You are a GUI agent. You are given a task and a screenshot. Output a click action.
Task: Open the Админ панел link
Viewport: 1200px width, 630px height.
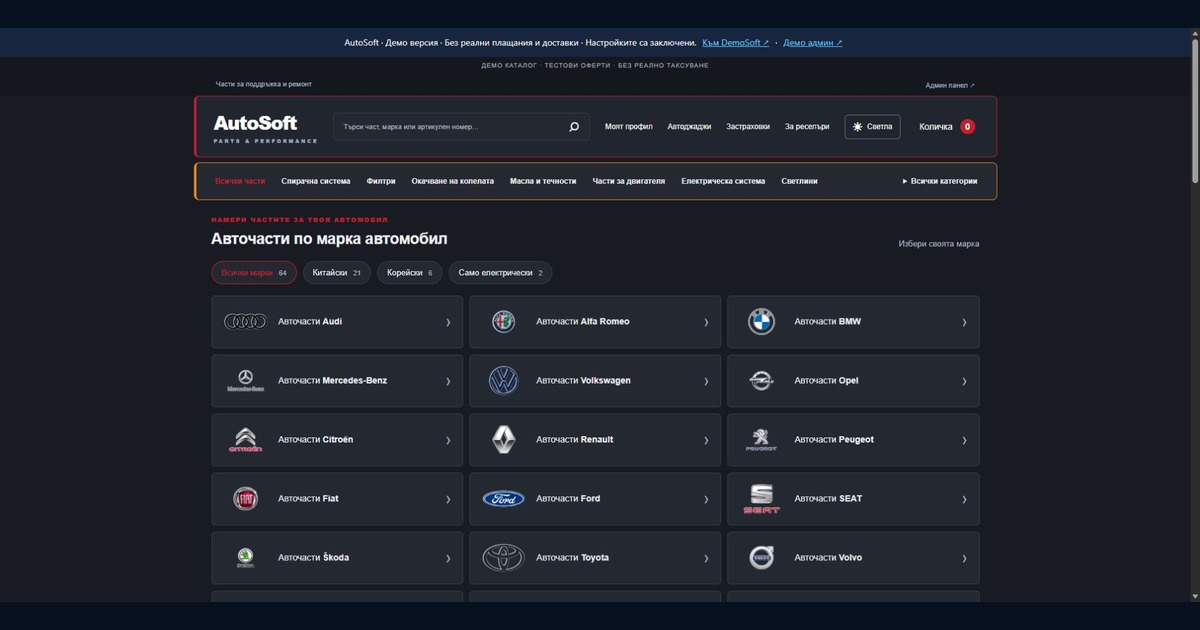point(950,85)
